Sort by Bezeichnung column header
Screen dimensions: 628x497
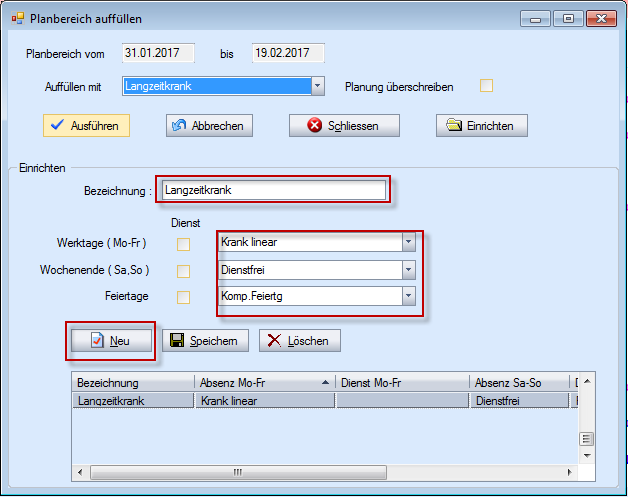click(x=133, y=383)
